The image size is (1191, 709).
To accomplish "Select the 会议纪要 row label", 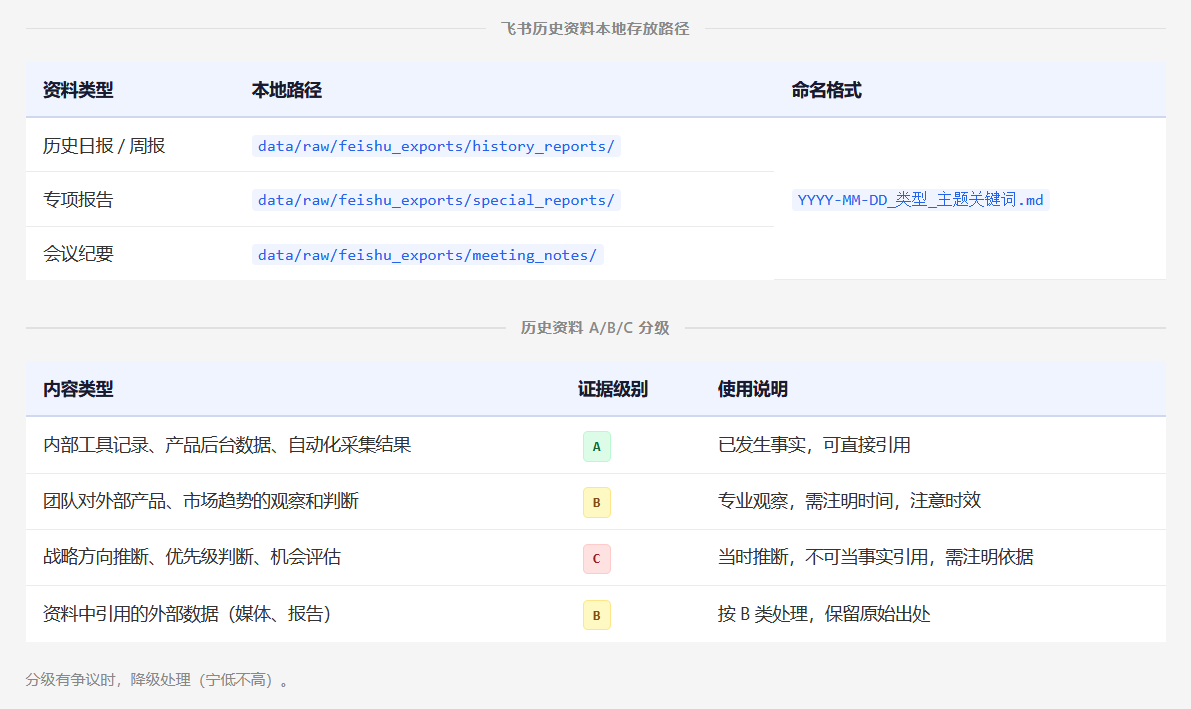I will coord(78,254).
